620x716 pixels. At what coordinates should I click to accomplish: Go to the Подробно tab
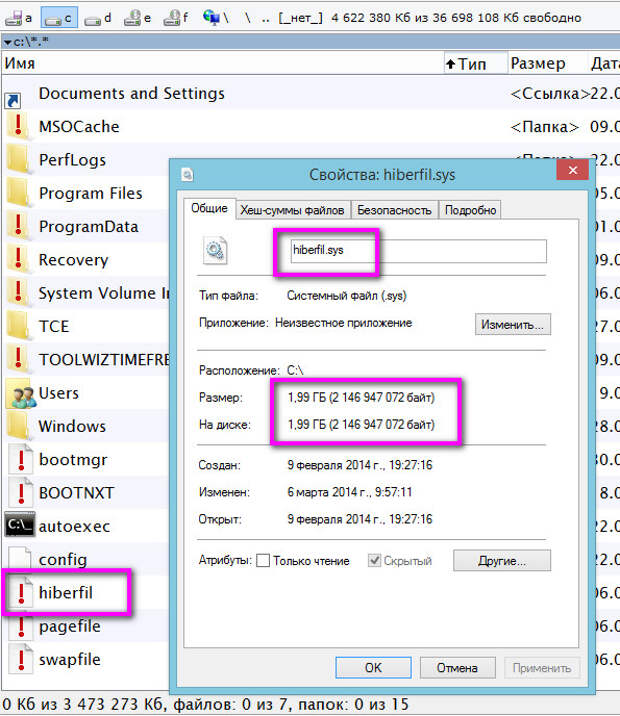pyautogui.click(x=470, y=210)
